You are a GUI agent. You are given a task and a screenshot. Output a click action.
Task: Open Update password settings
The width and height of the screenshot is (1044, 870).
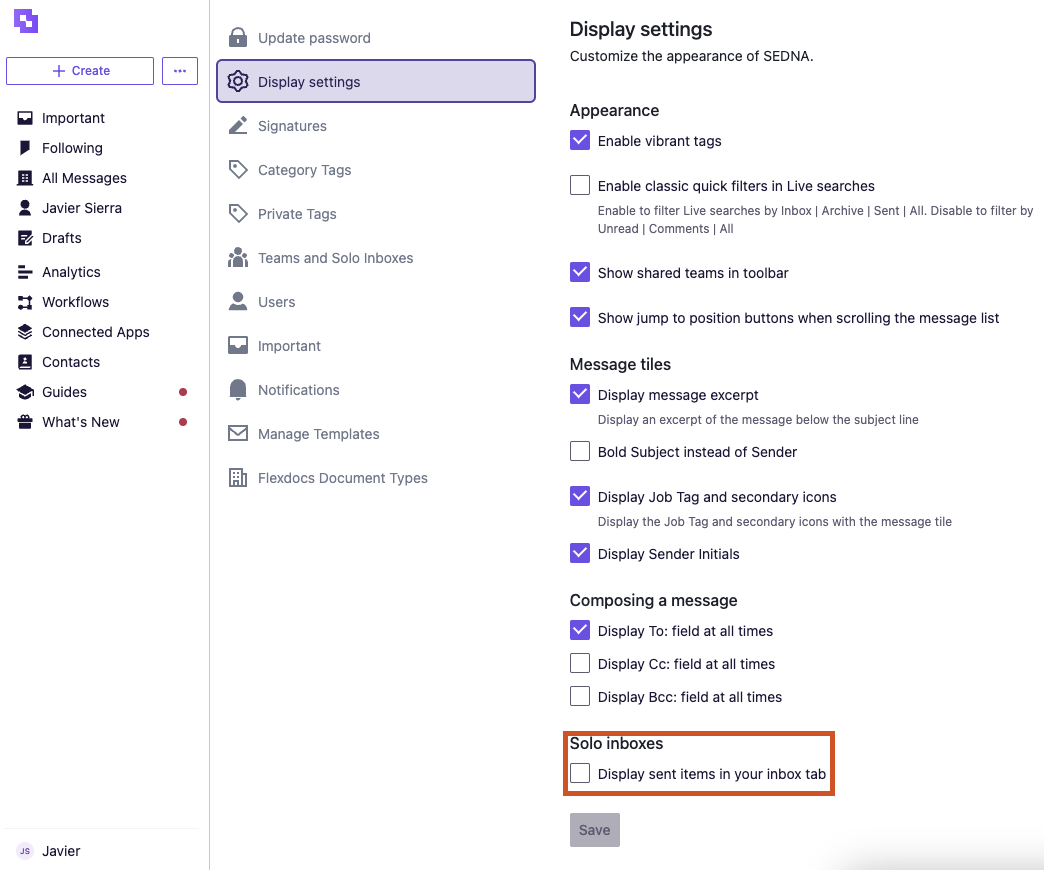point(376,38)
